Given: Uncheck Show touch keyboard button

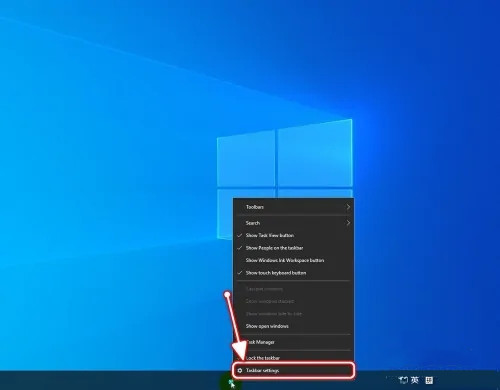Looking at the screenshot, I should point(293,273).
